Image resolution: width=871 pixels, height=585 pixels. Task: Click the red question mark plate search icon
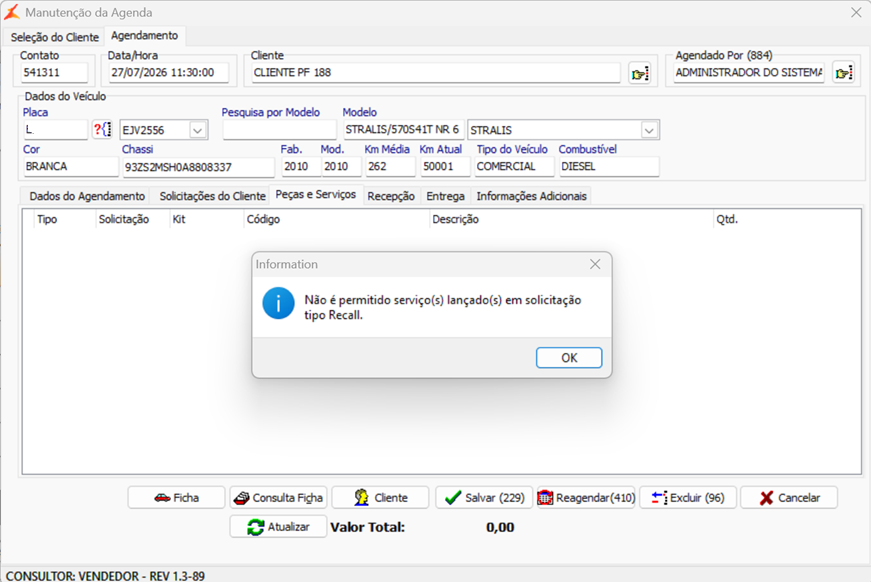click(102, 130)
